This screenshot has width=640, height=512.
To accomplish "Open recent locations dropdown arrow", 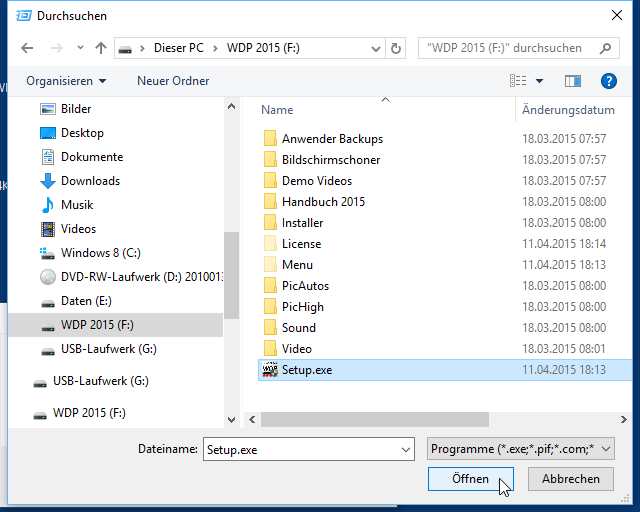I will 80,48.
